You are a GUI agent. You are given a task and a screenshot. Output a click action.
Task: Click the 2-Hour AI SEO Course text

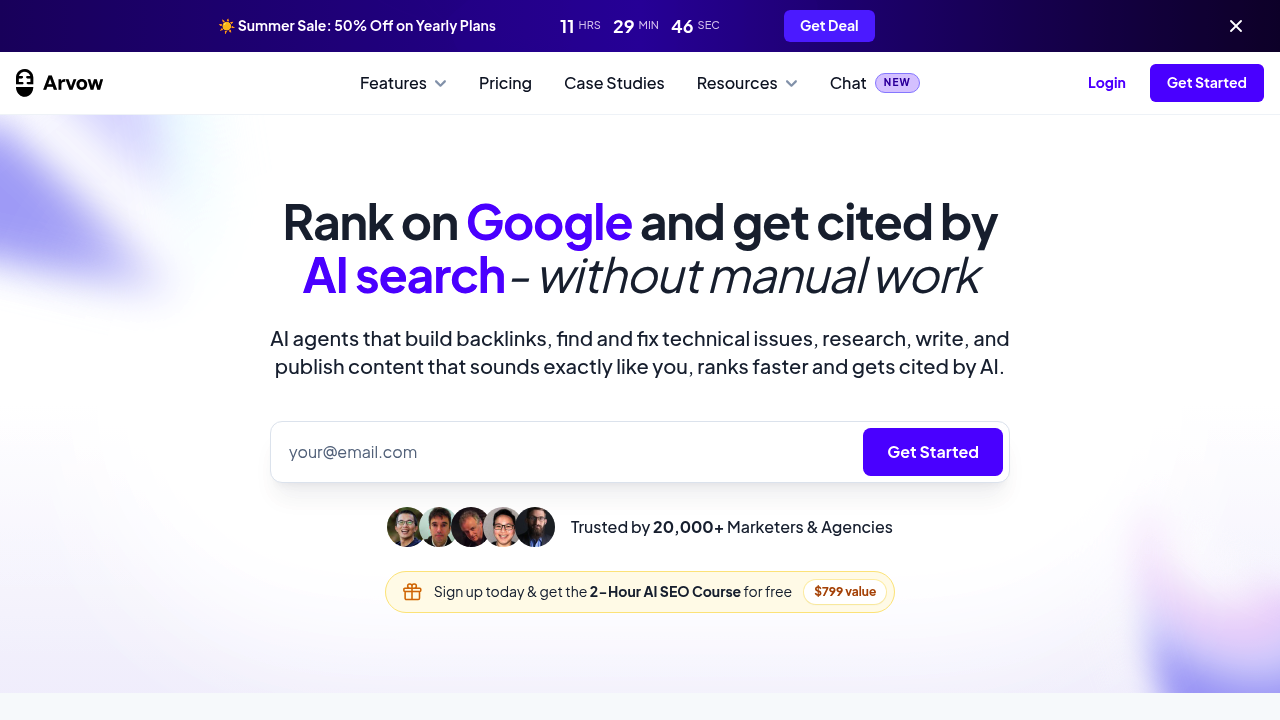(665, 592)
